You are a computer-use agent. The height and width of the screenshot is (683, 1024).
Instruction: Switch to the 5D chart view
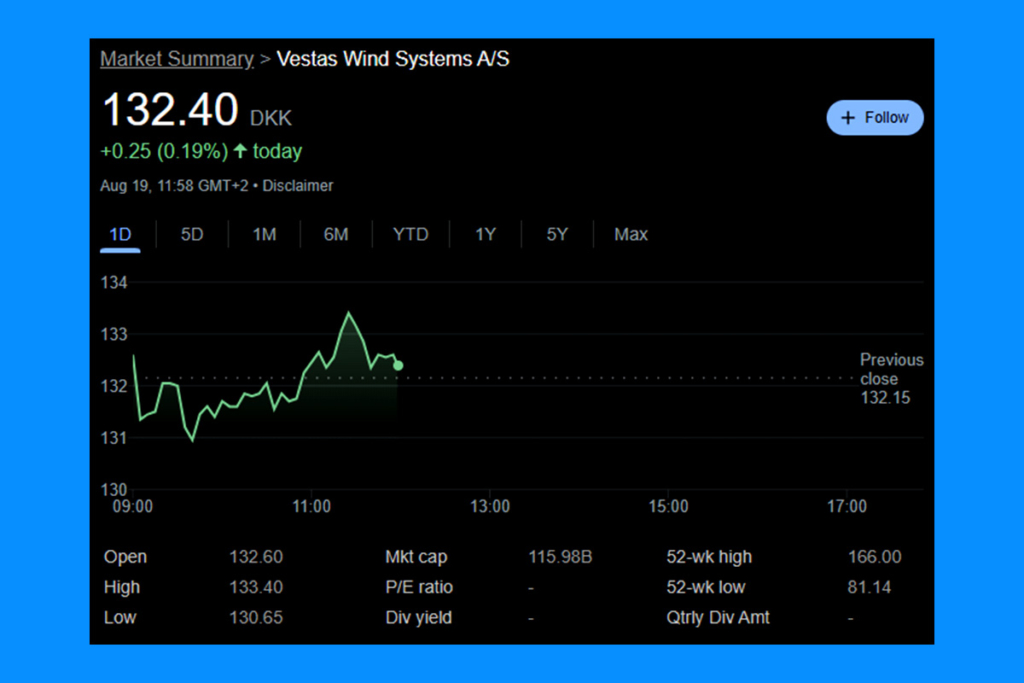pyautogui.click(x=192, y=234)
